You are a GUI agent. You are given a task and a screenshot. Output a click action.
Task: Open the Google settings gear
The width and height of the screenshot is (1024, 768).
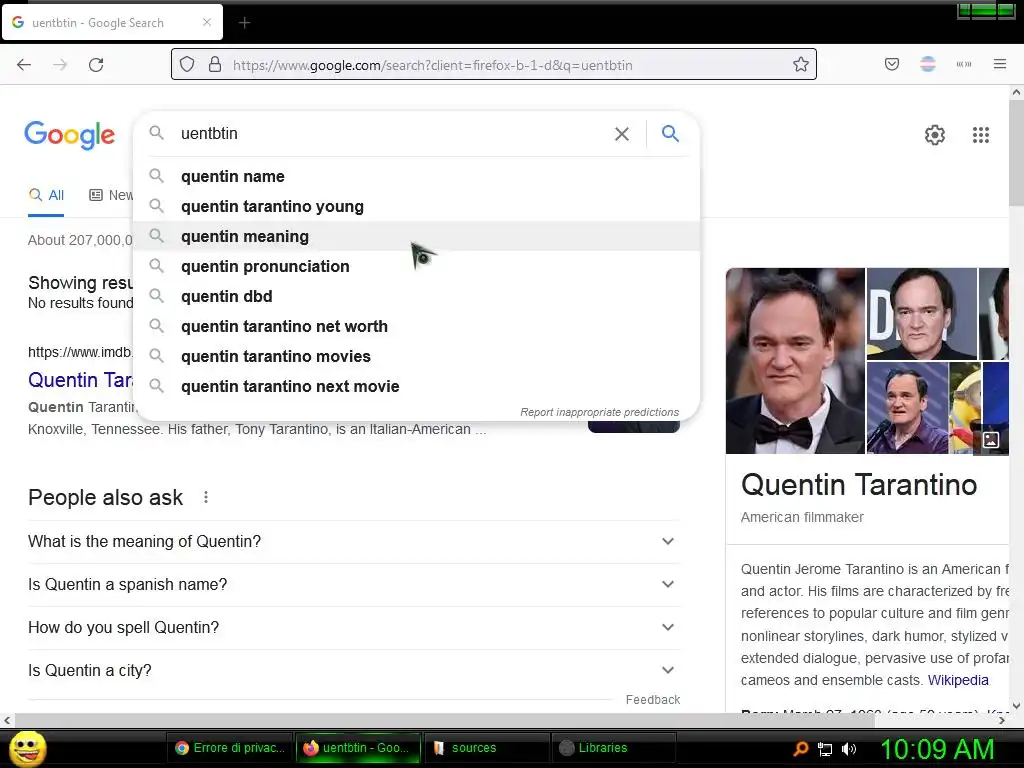coord(935,135)
